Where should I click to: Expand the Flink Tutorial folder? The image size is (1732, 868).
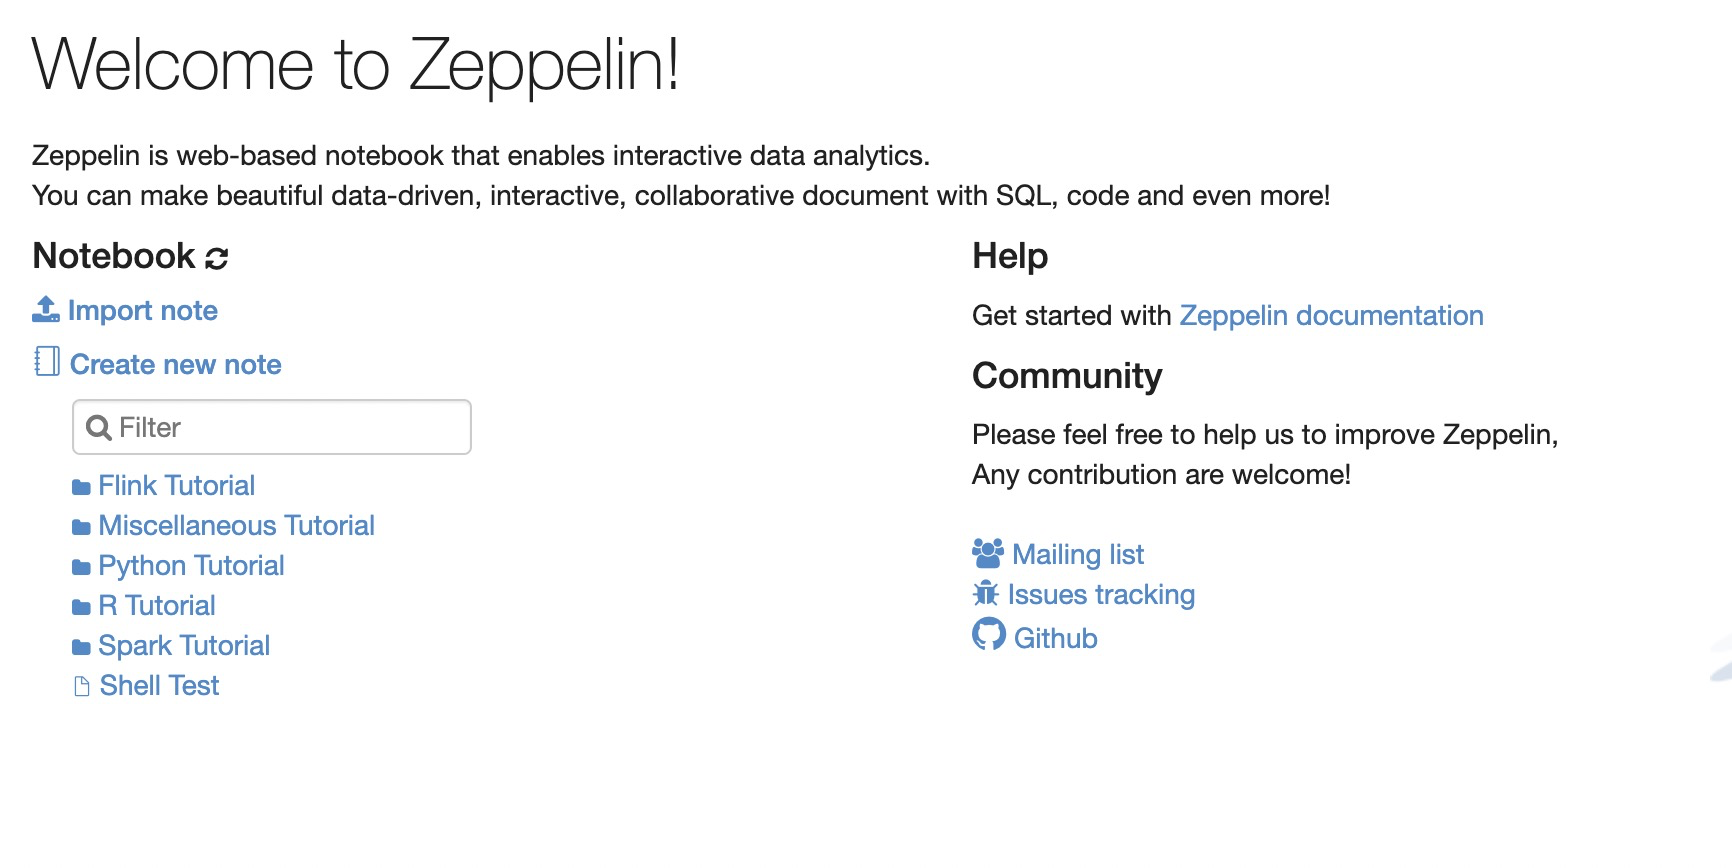[x=176, y=486]
